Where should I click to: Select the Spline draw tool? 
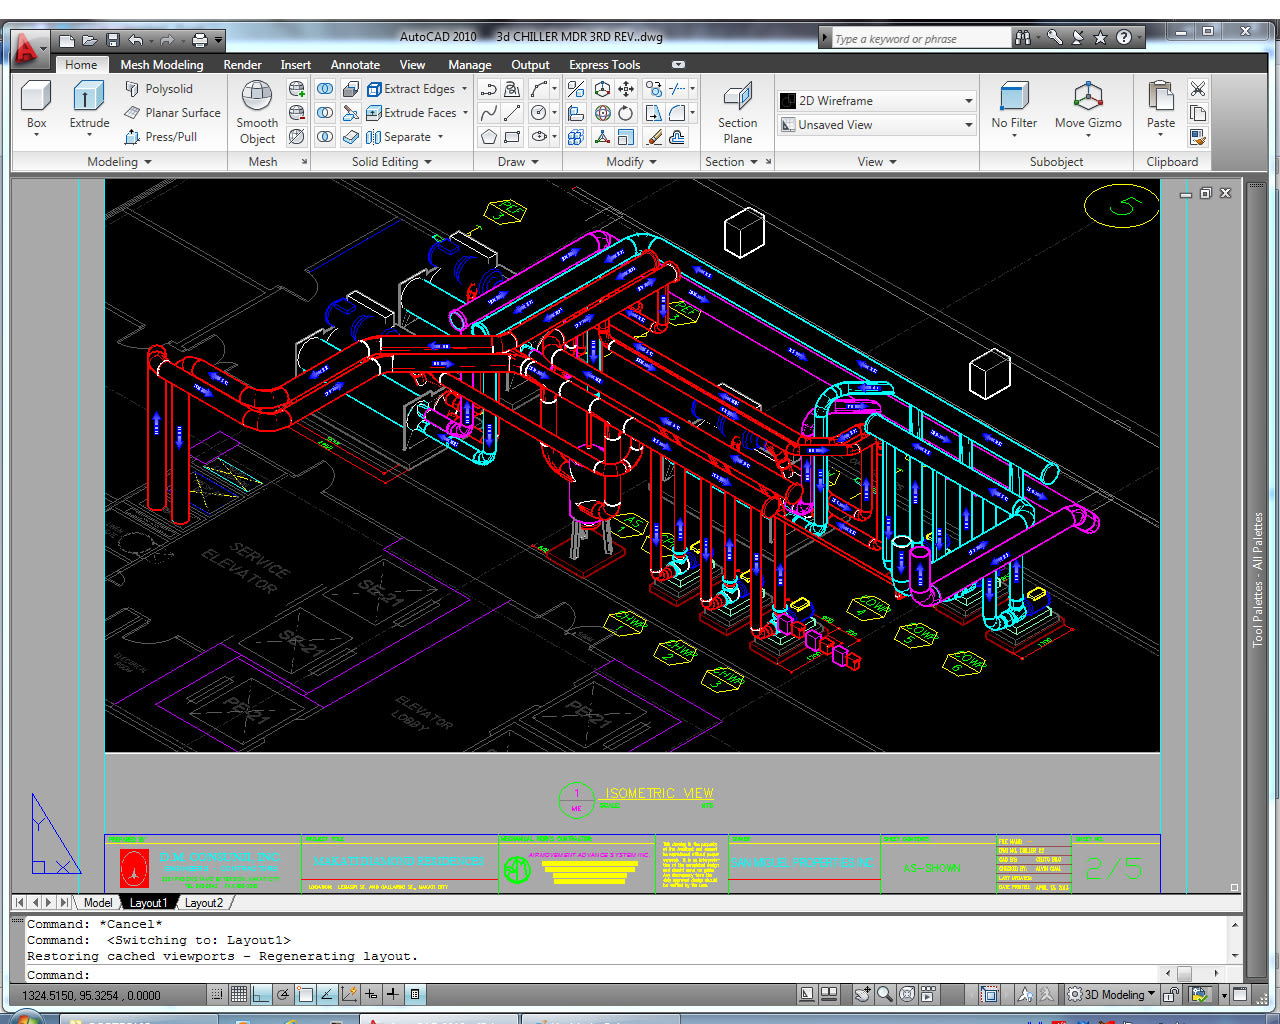[489, 113]
